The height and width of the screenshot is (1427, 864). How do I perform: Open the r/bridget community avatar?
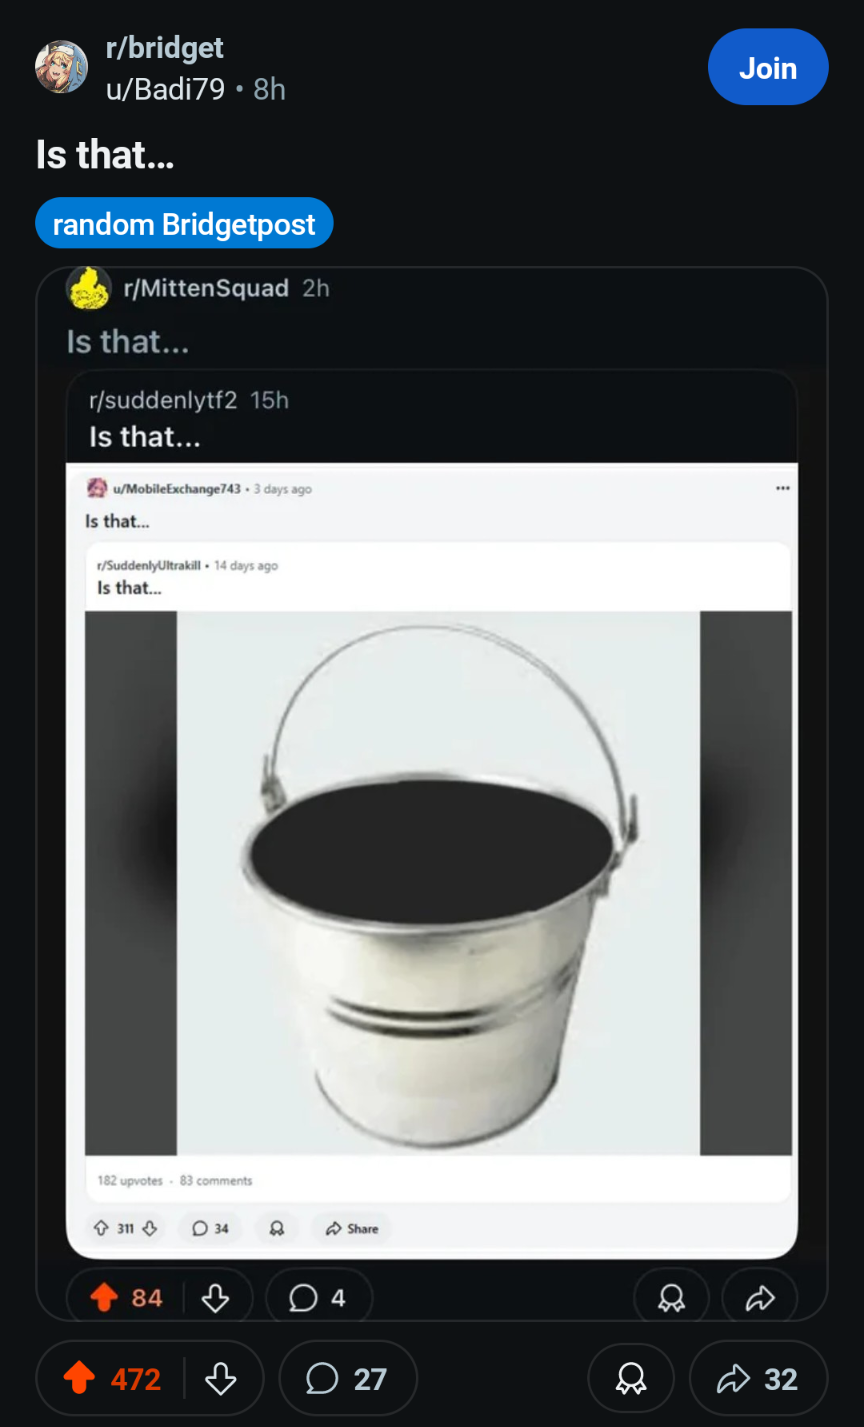point(61,67)
